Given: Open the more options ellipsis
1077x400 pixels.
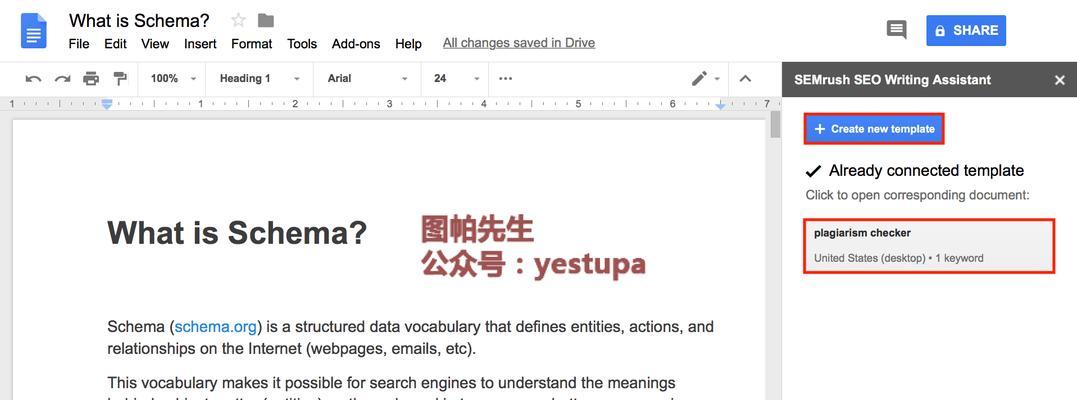Looking at the screenshot, I should tap(506, 78).
